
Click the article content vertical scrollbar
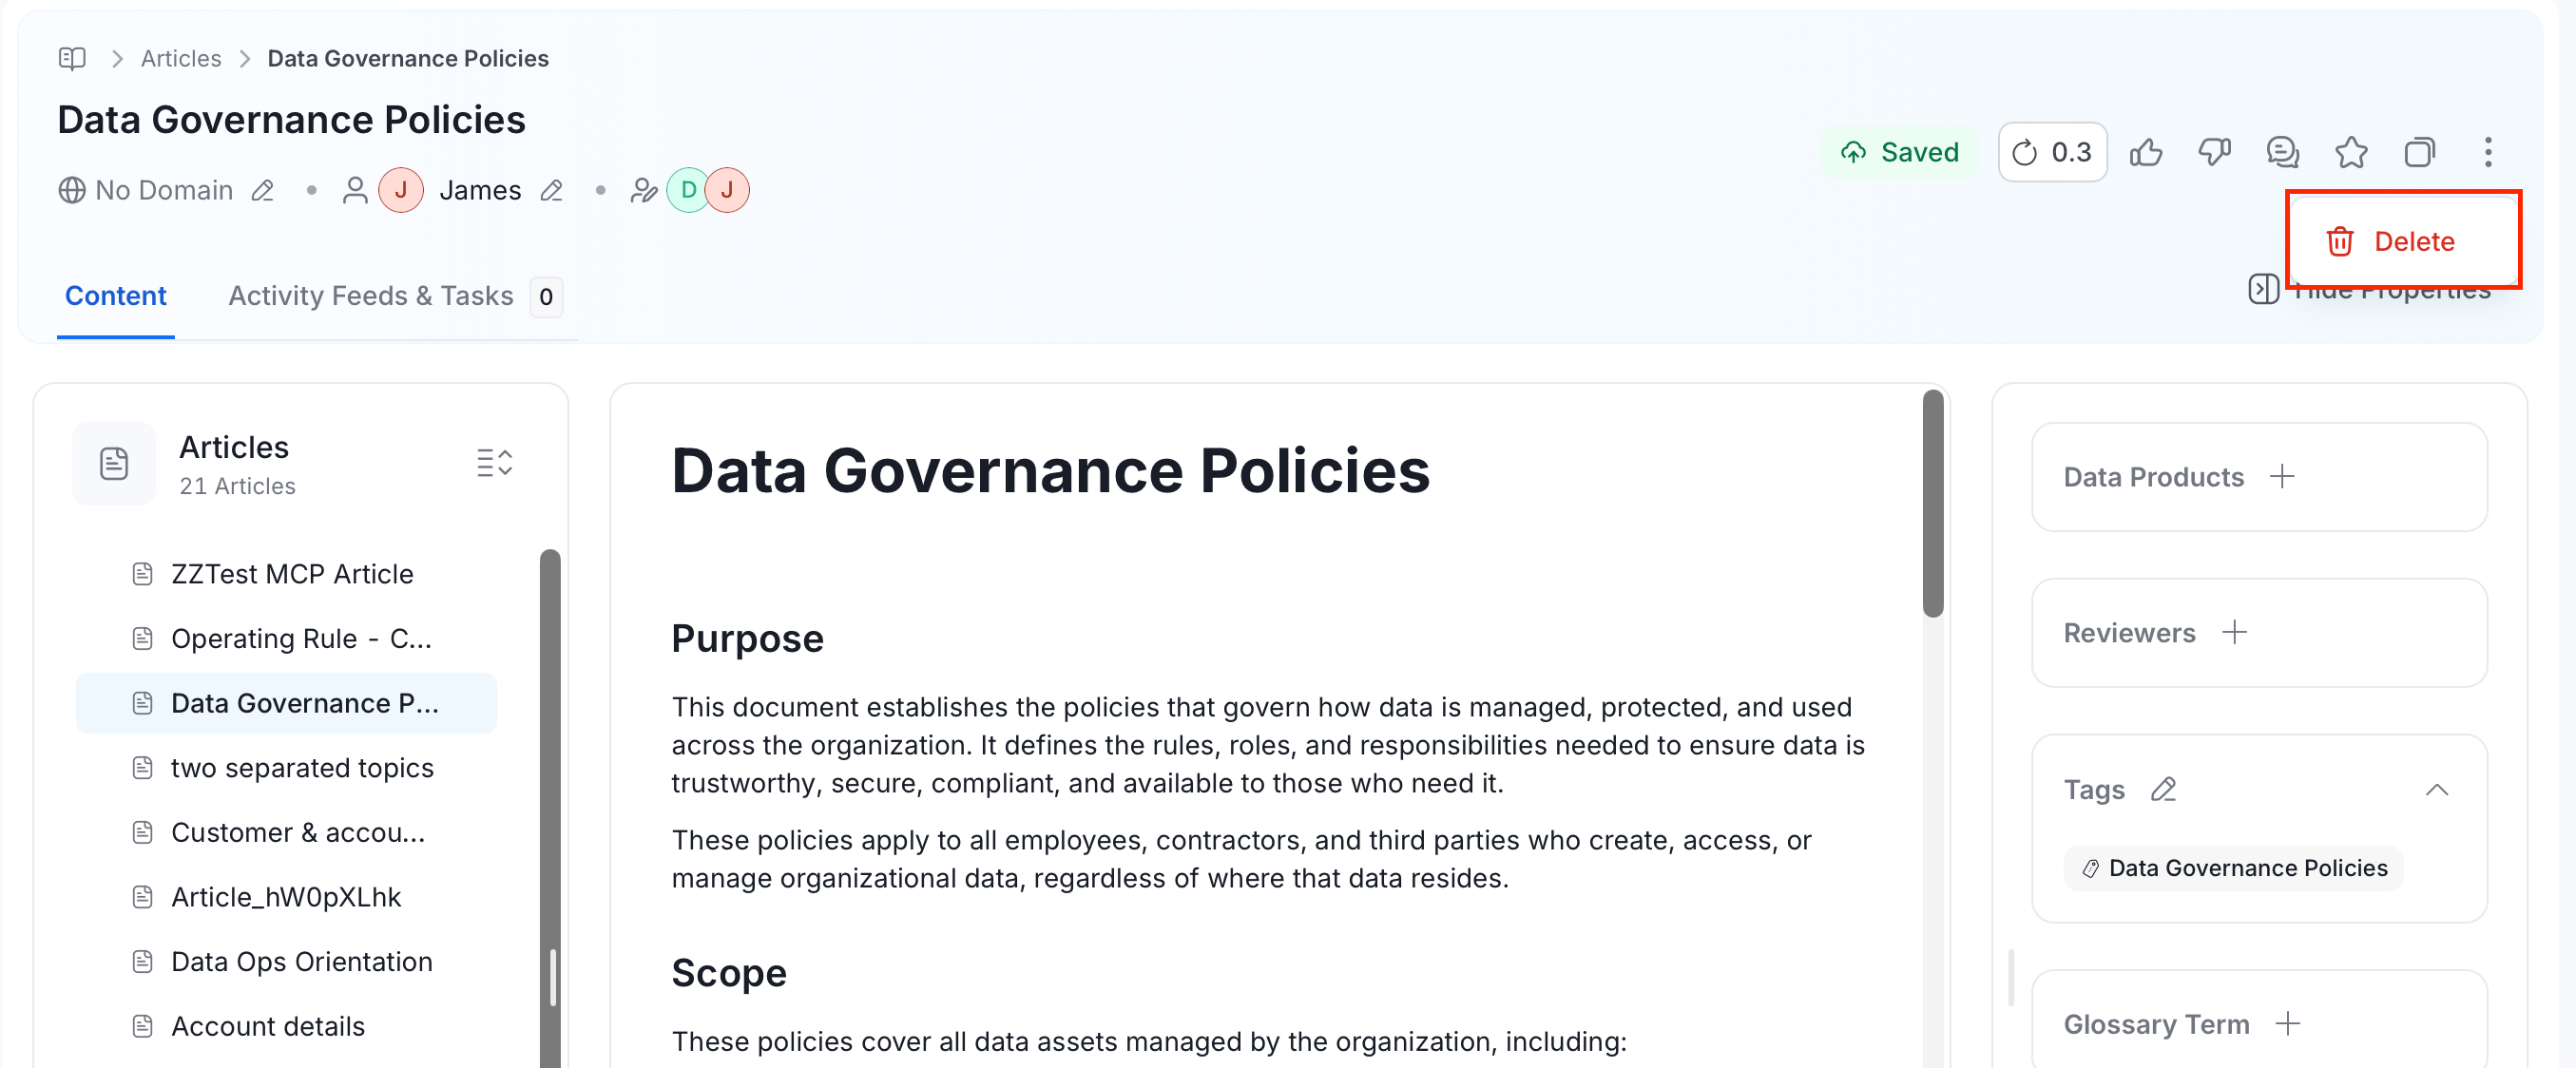pos(1933,503)
